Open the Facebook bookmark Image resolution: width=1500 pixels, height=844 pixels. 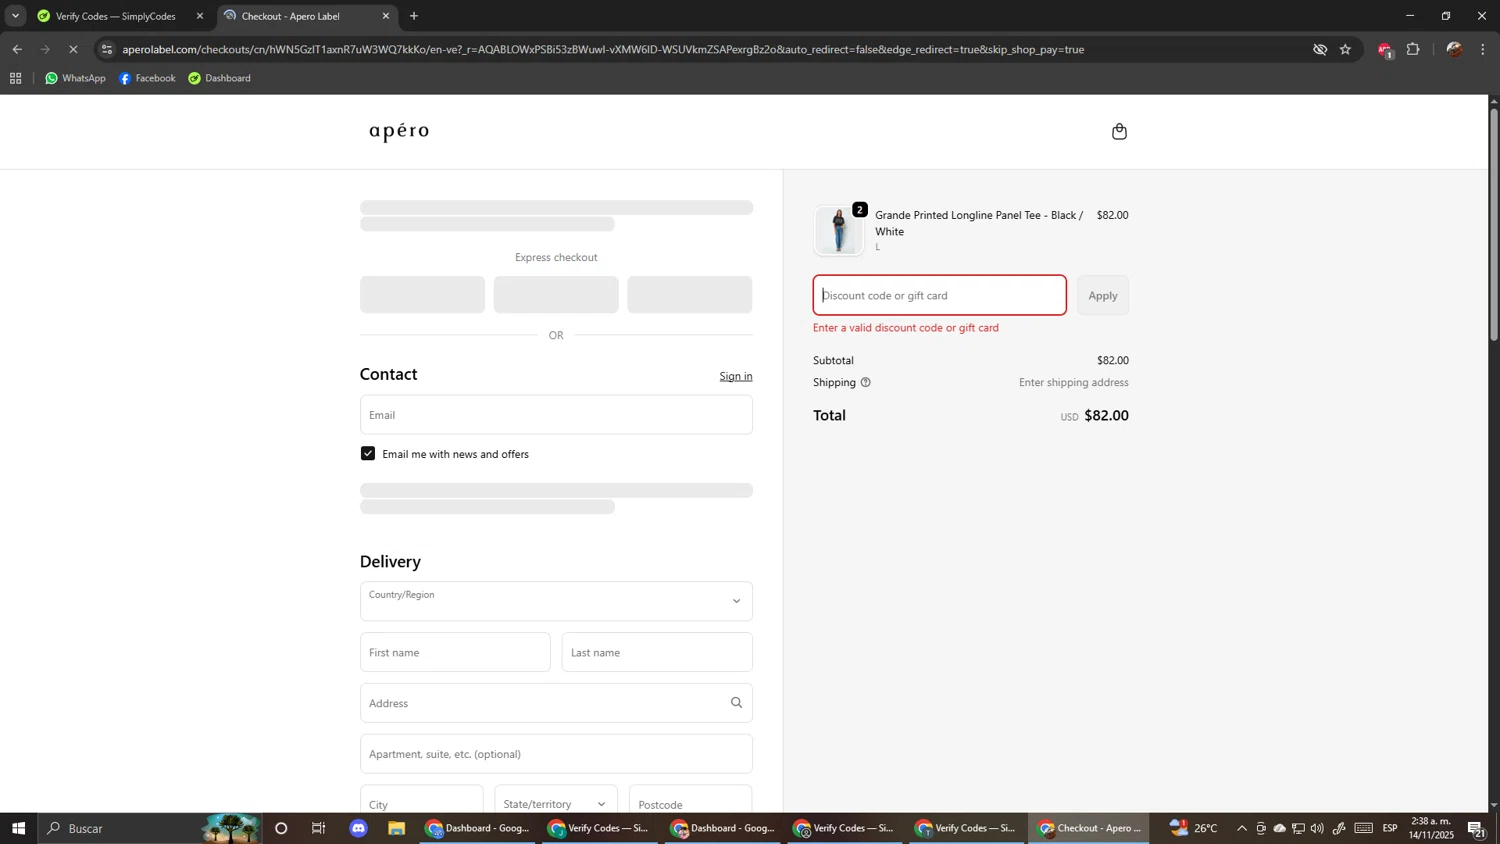pyautogui.click(x=147, y=78)
